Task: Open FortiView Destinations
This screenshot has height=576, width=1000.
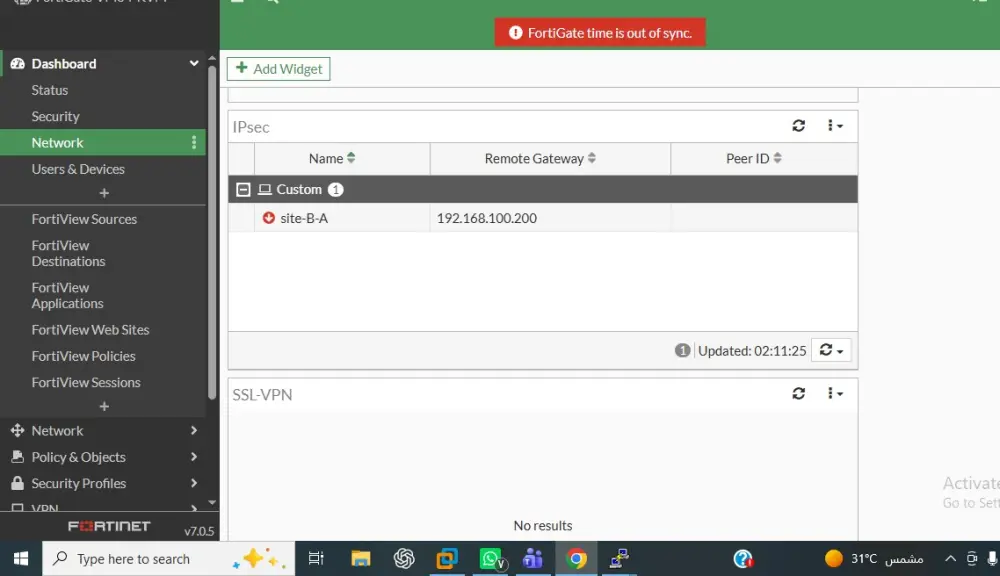Action: pyautogui.click(x=68, y=253)
